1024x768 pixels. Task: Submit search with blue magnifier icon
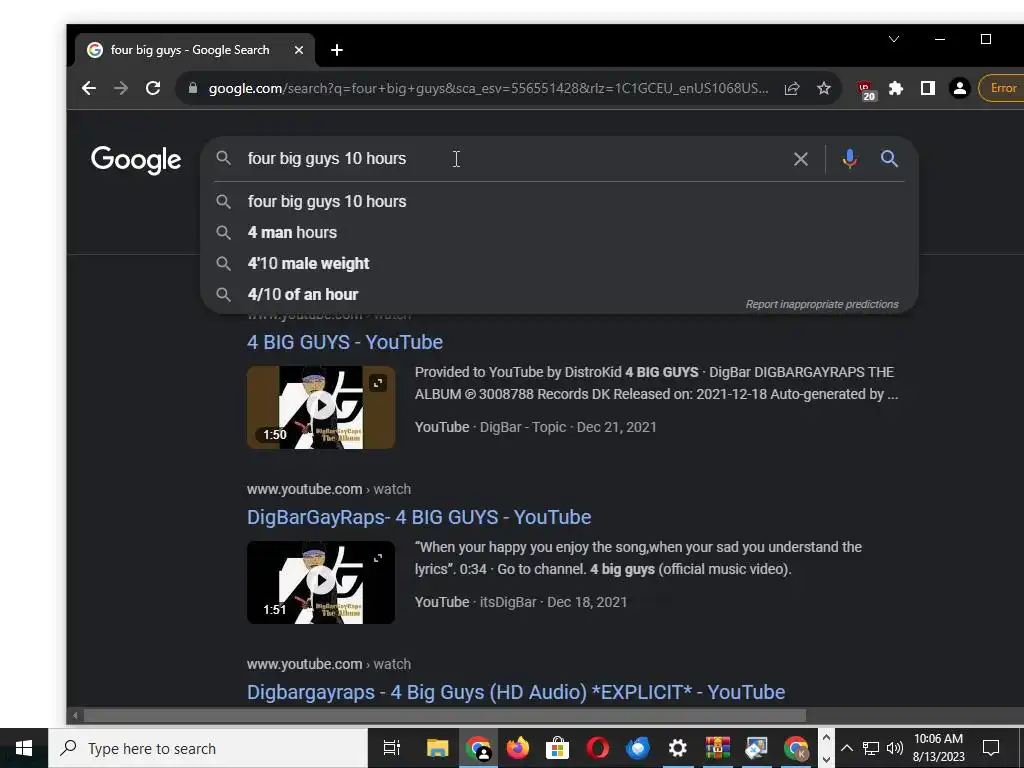pyautogui.click(x=889, y=158)
